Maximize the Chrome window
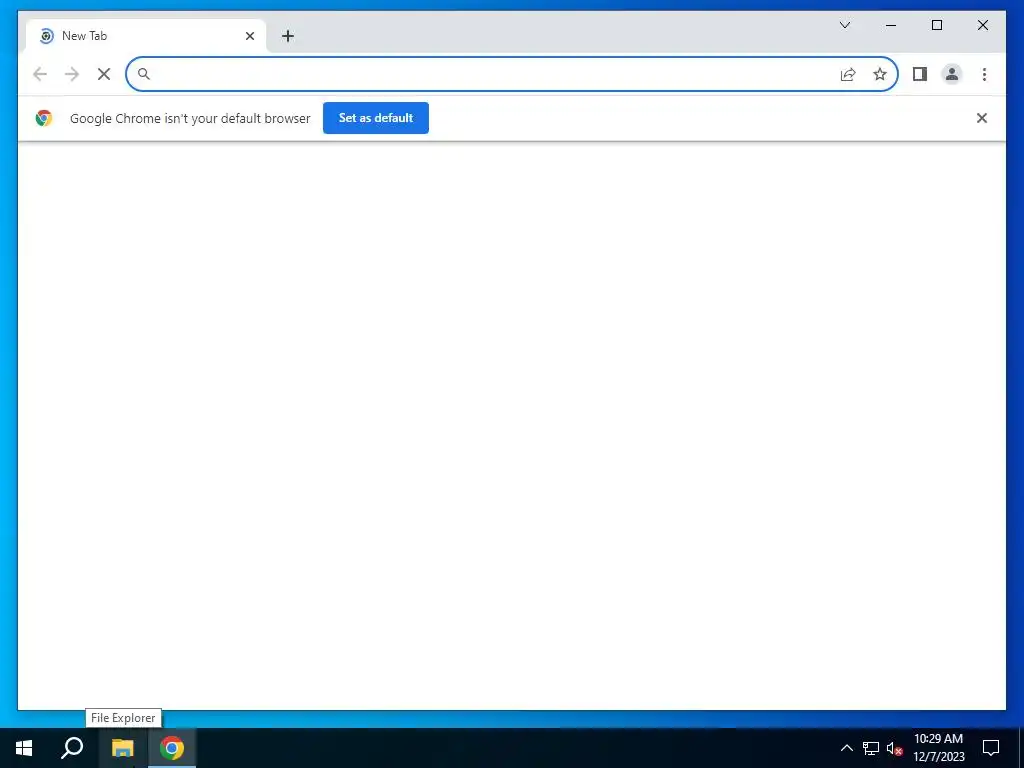 [x=936, y=25]
